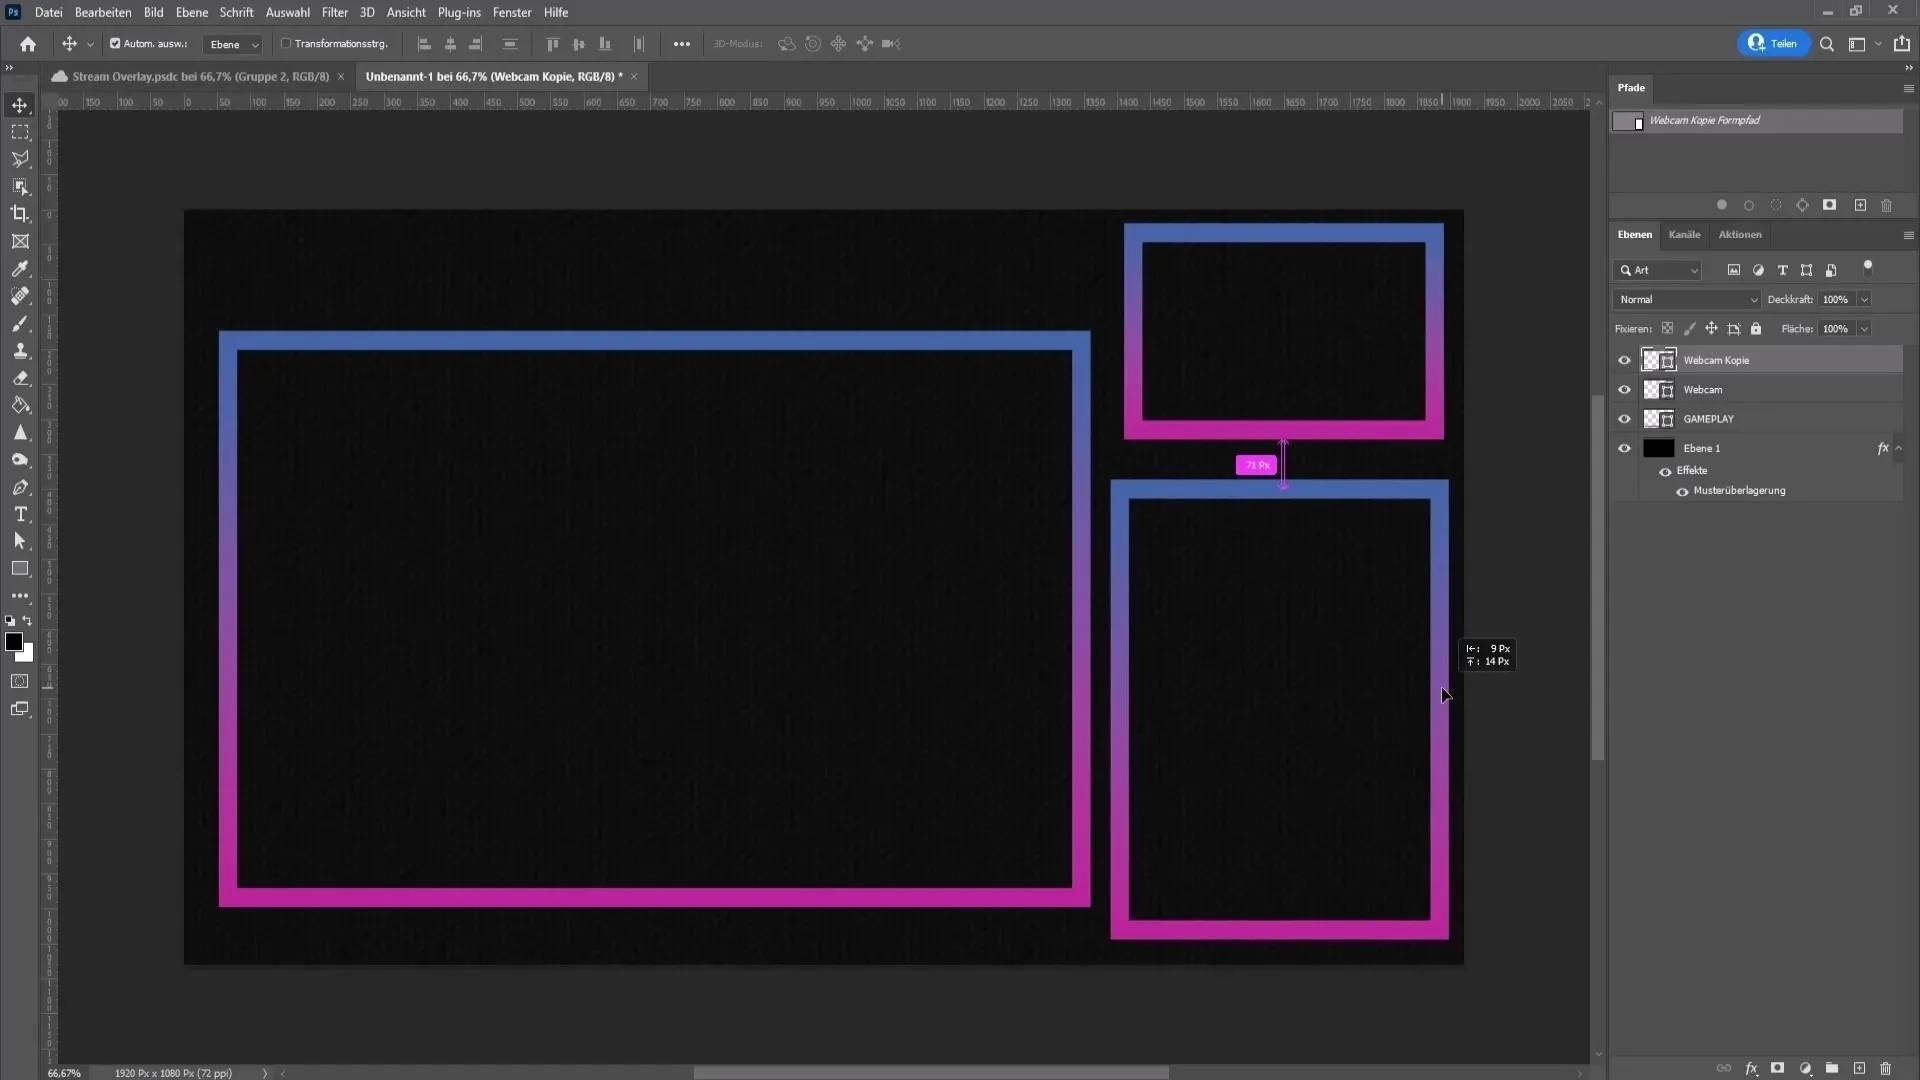Image resolution: width=1920 pixels, height=1080 pixels.
Task: Select the Crop tool
Action: pos(20,214)
